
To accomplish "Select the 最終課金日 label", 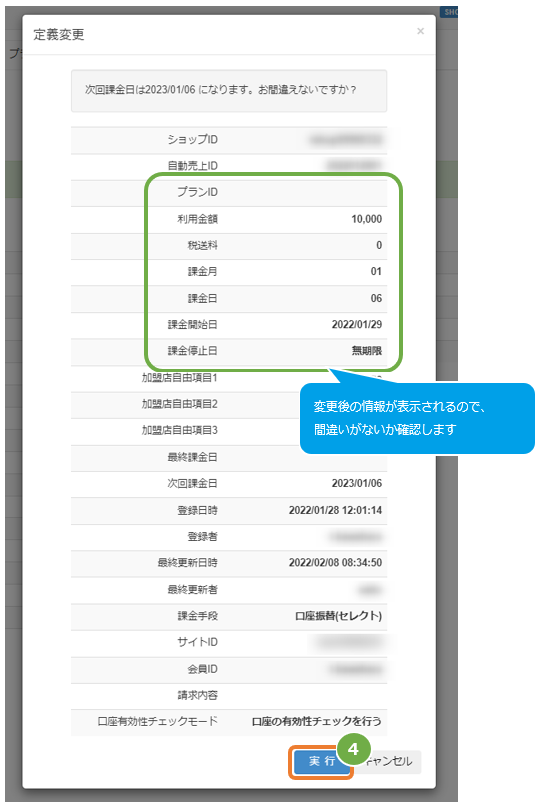I will [192, 457].
